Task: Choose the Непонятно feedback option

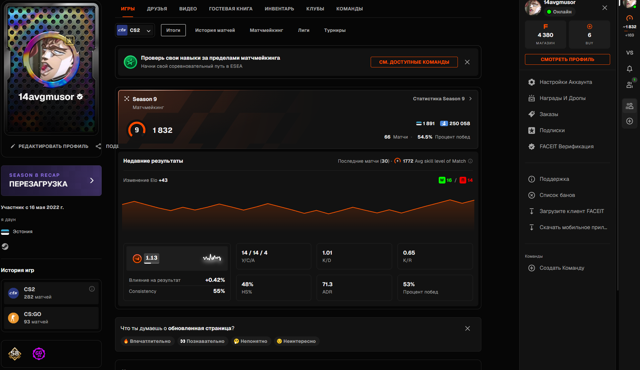Action: (250, 341)
